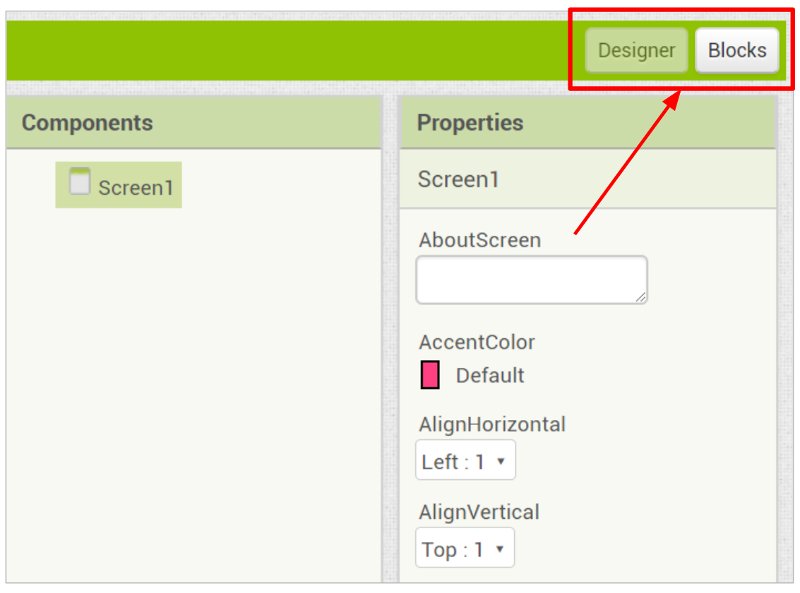Open the AlignVertical Top : 1 dropdown

coord(465,548)
